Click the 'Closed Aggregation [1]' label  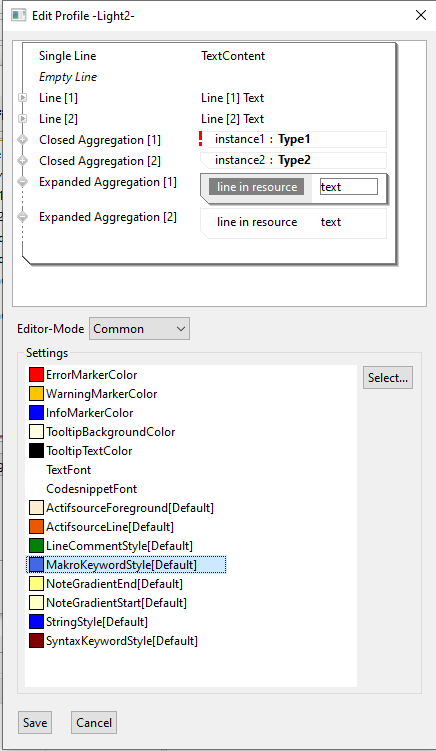(x=100, y=140)
